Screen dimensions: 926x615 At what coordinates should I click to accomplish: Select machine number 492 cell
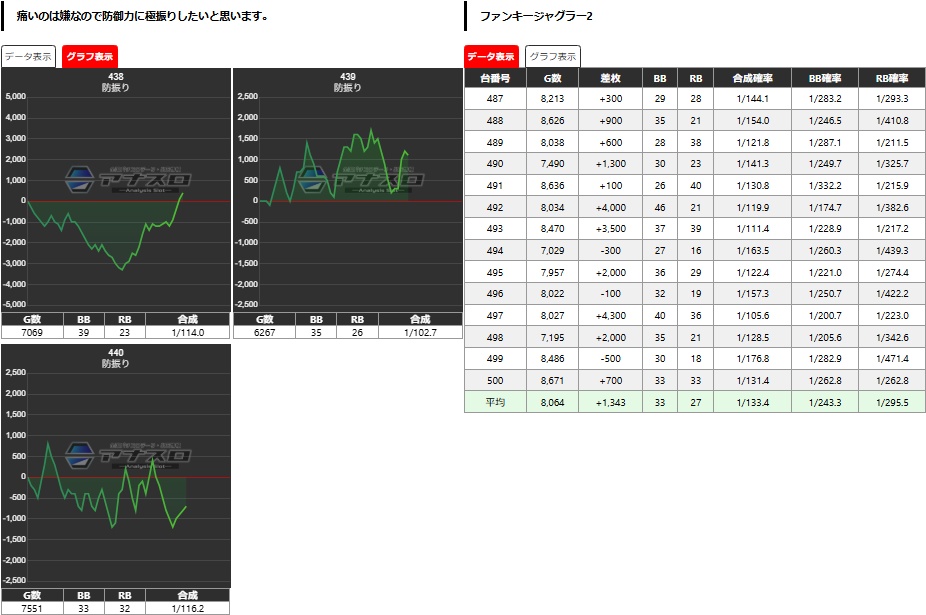495,207
